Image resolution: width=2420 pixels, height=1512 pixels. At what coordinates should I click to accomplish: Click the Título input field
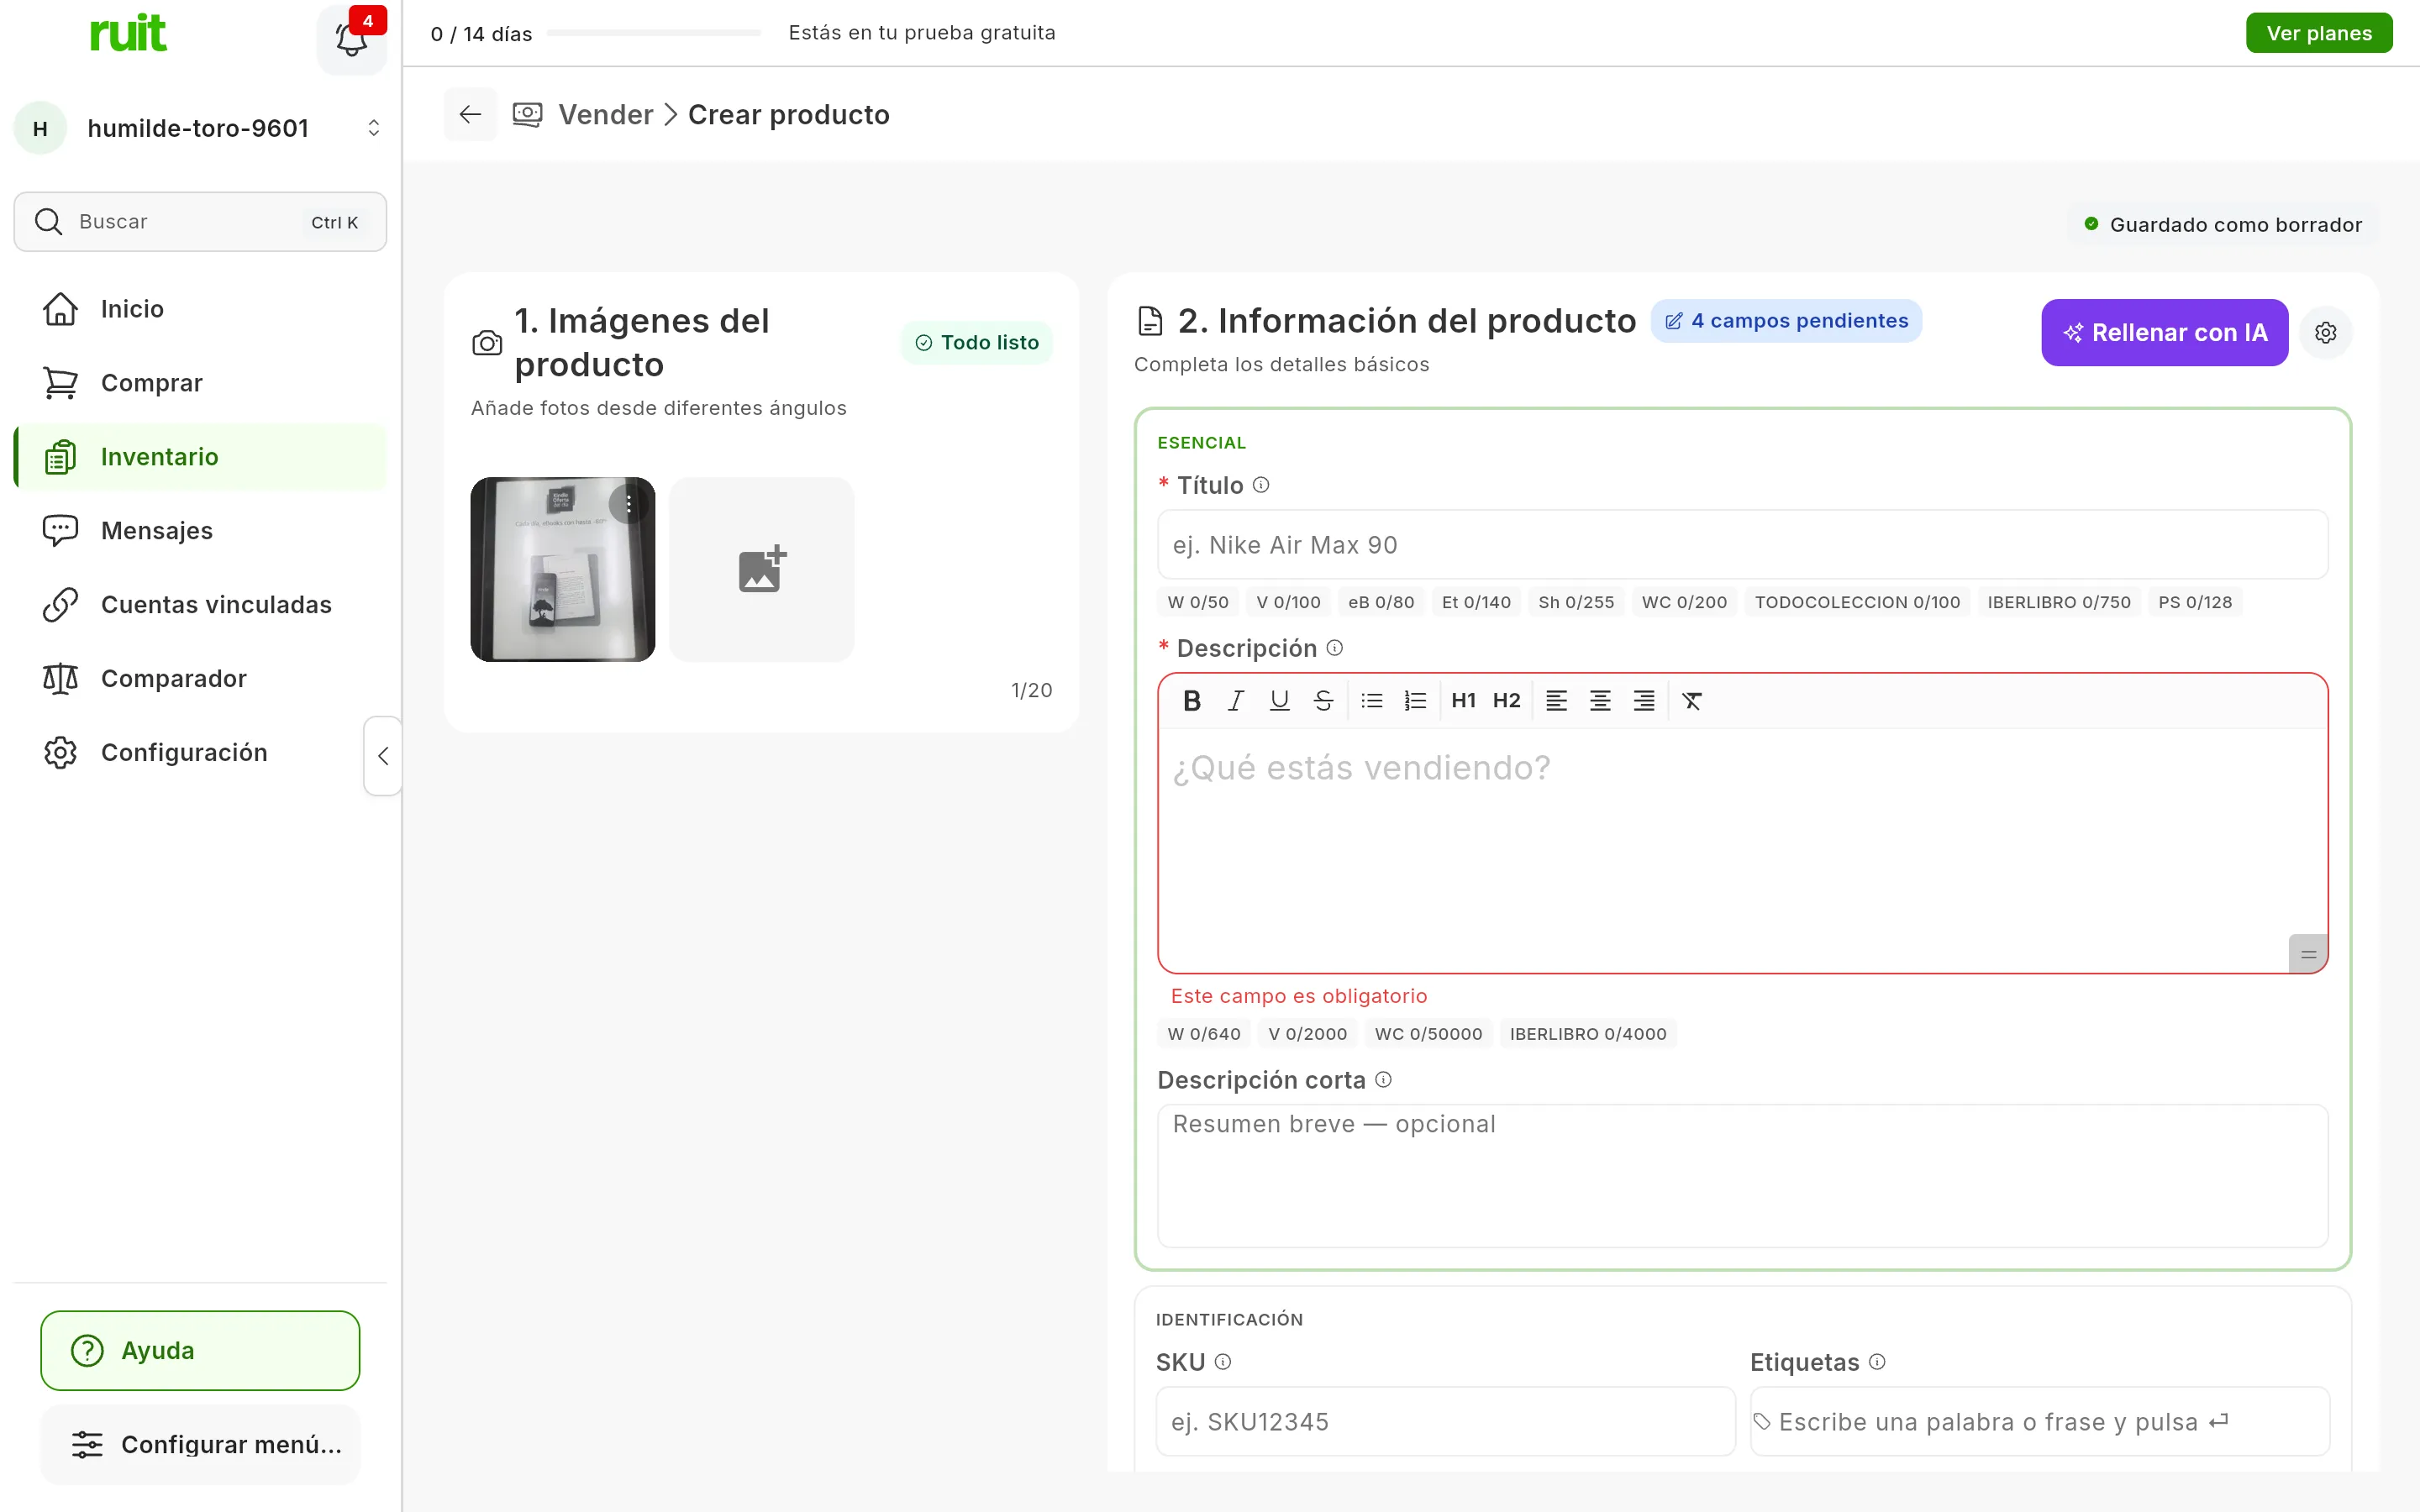(x=1742, y=545)
